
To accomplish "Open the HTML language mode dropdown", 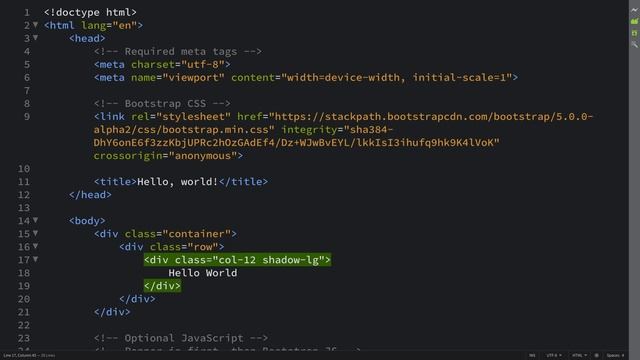I will click(580, 356).
